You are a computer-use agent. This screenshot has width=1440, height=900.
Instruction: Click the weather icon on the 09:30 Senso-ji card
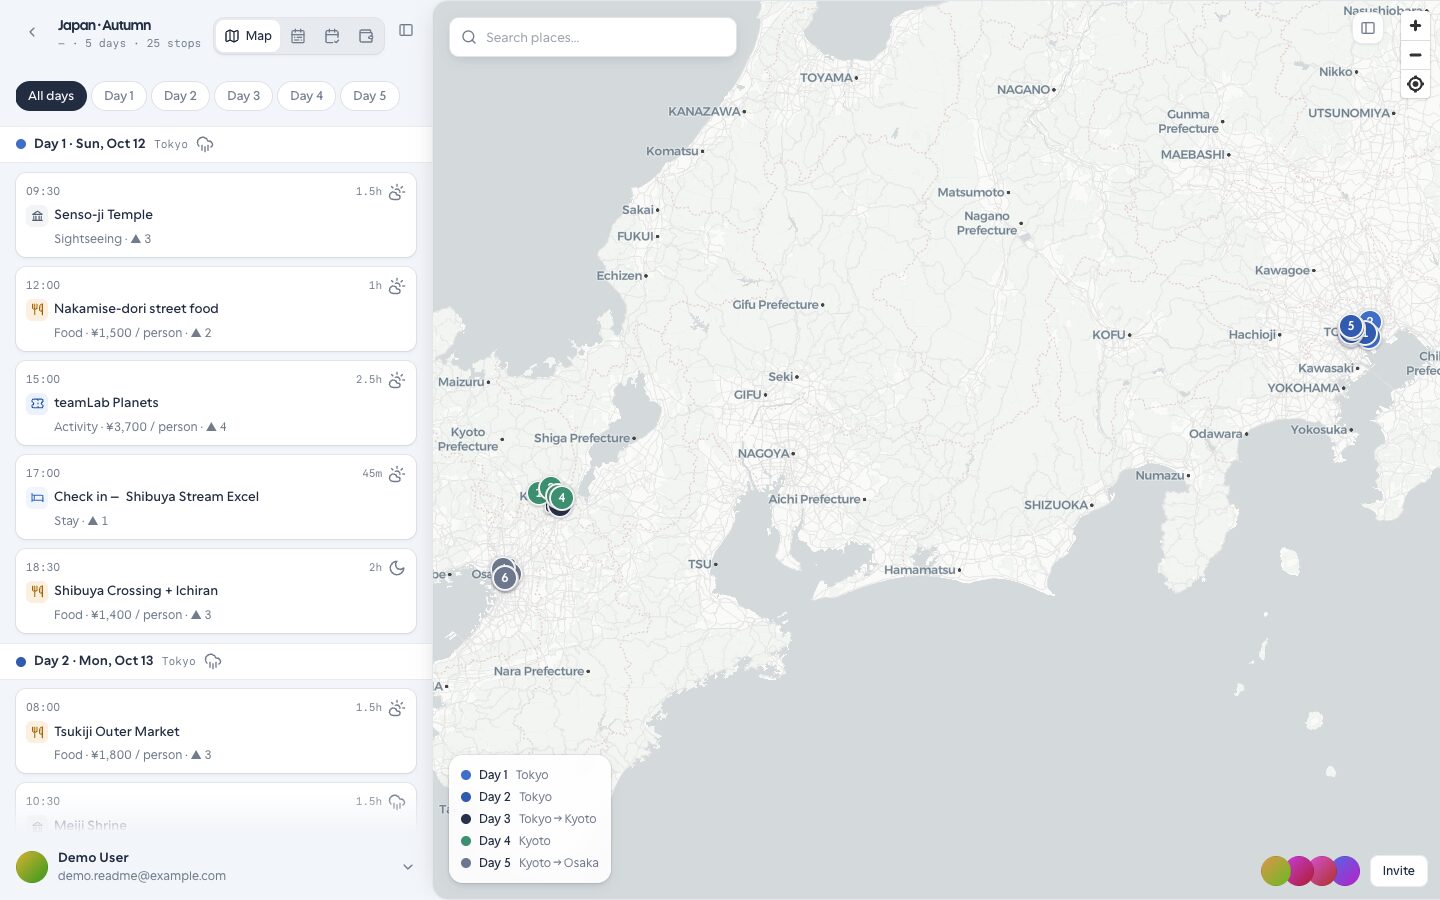(397, 192)
